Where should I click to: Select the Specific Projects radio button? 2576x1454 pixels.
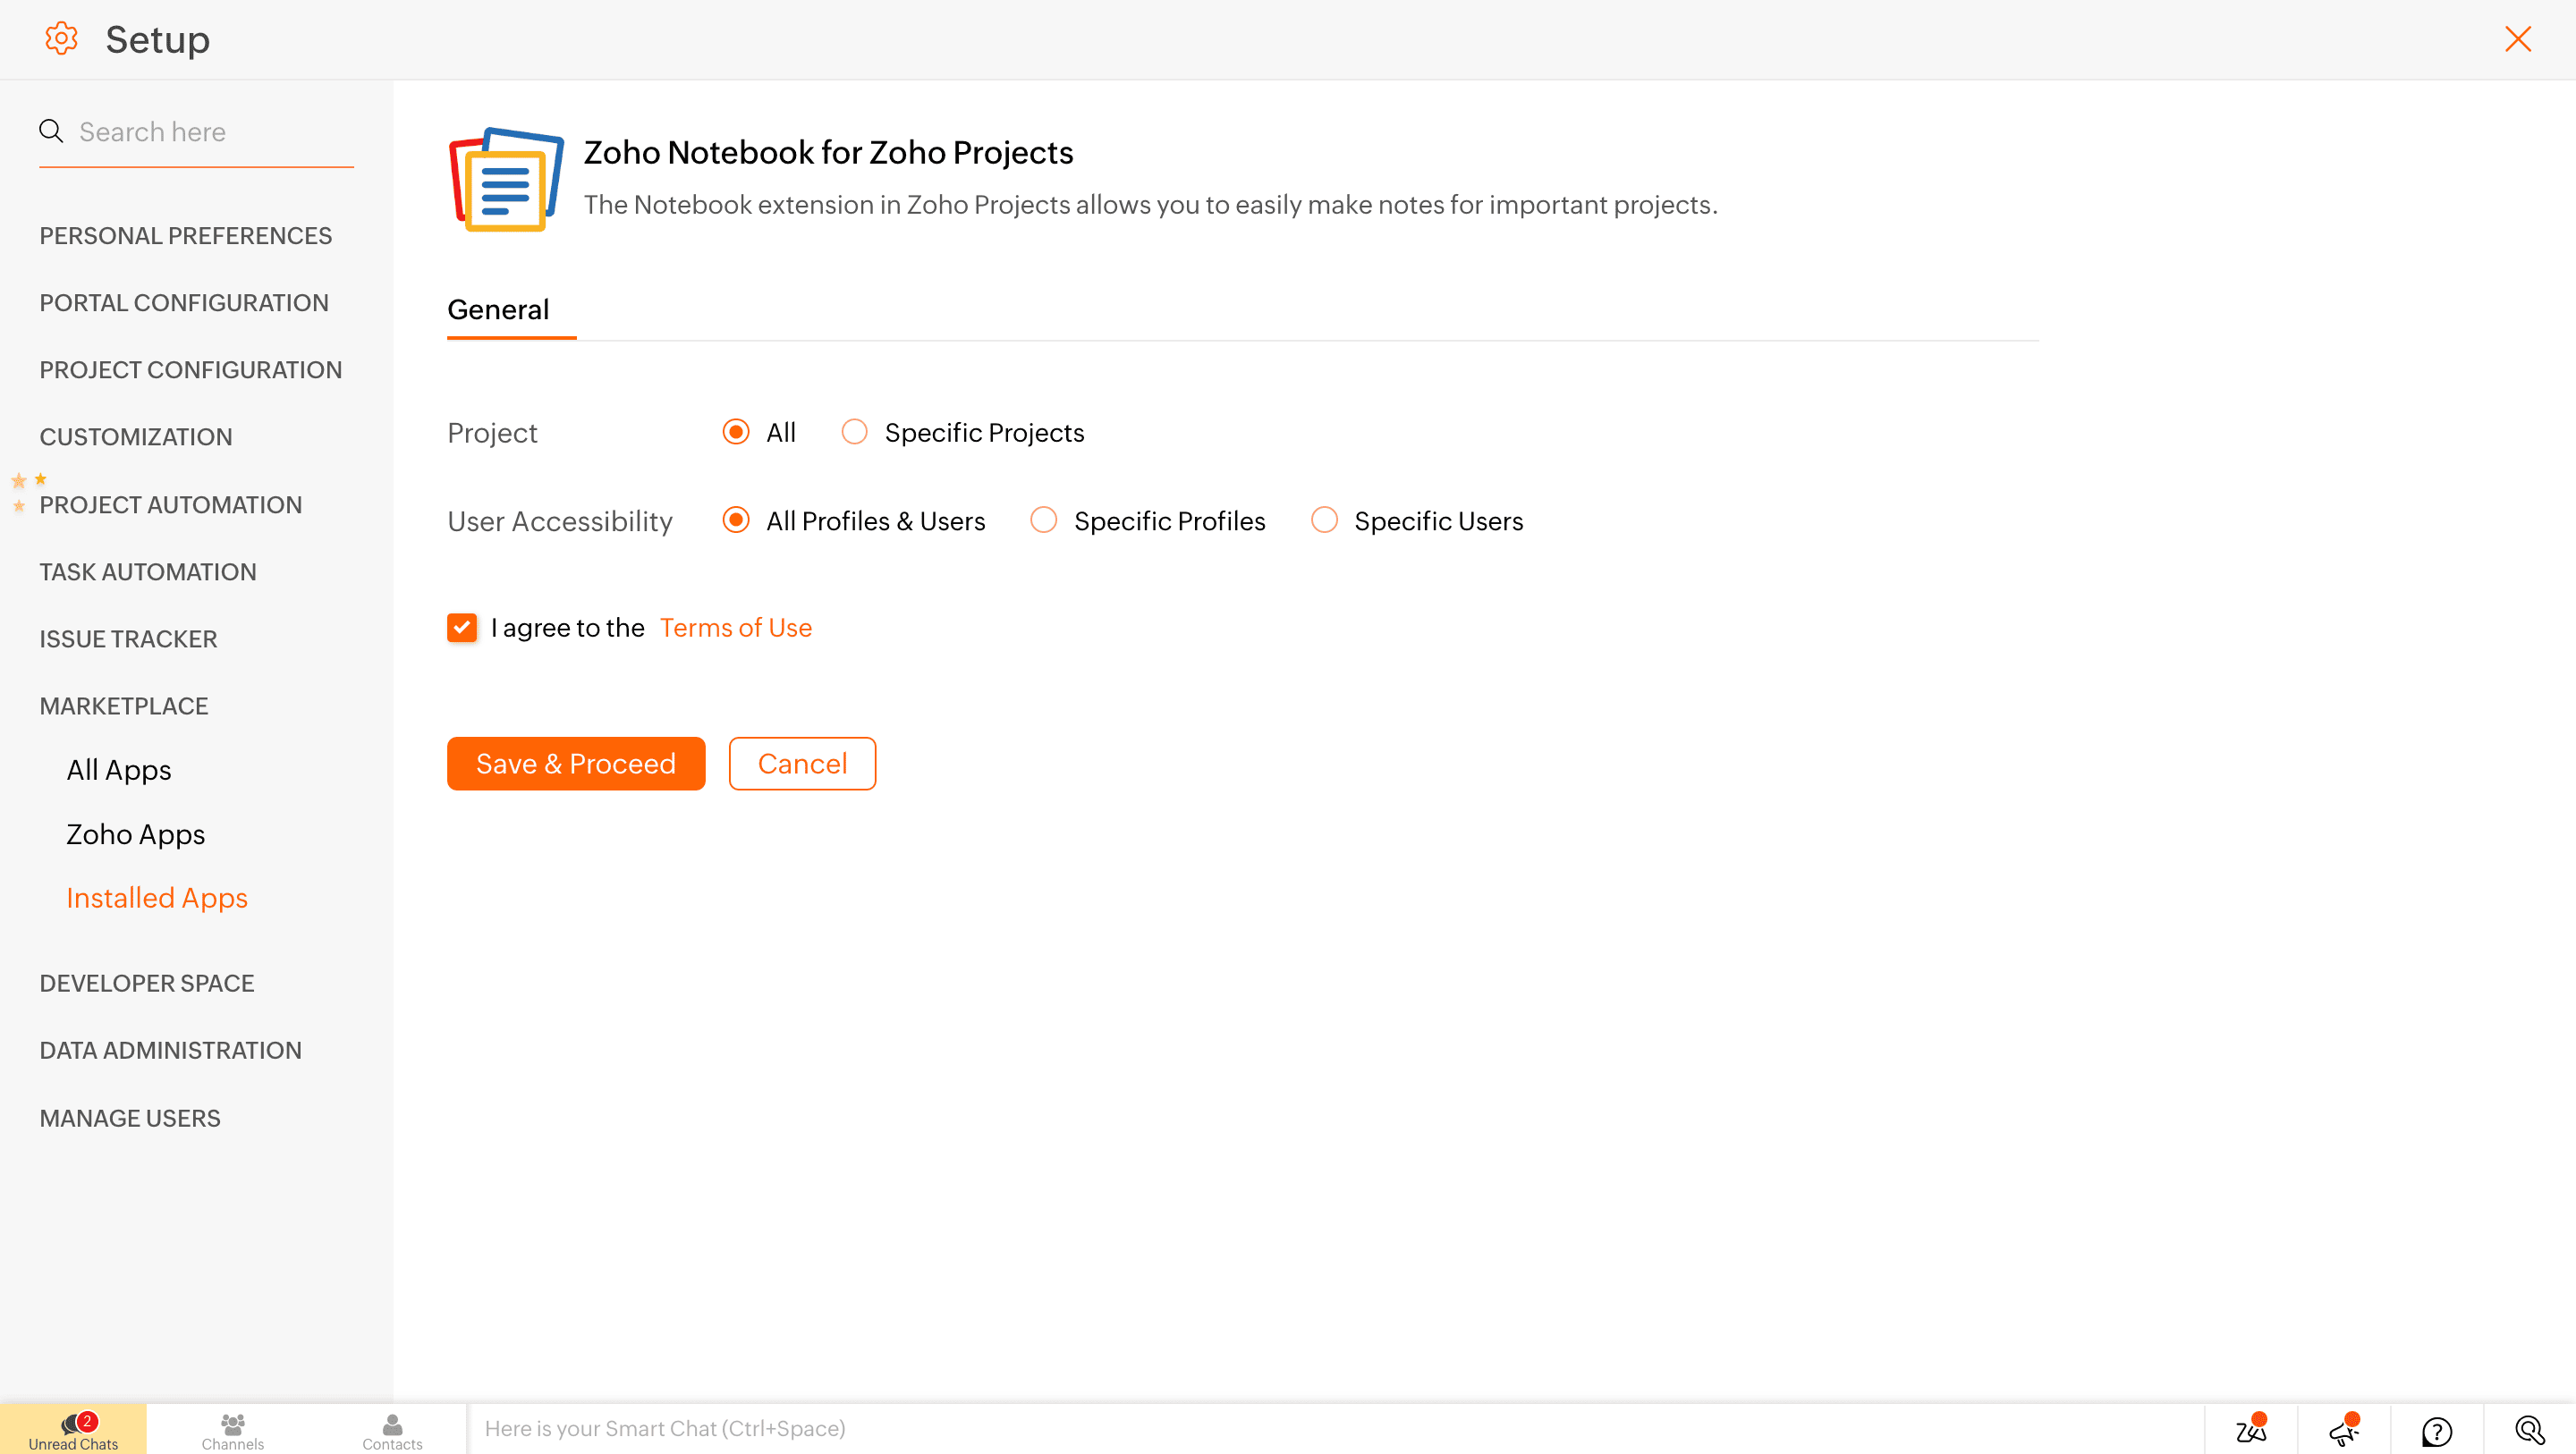point(854,432)
